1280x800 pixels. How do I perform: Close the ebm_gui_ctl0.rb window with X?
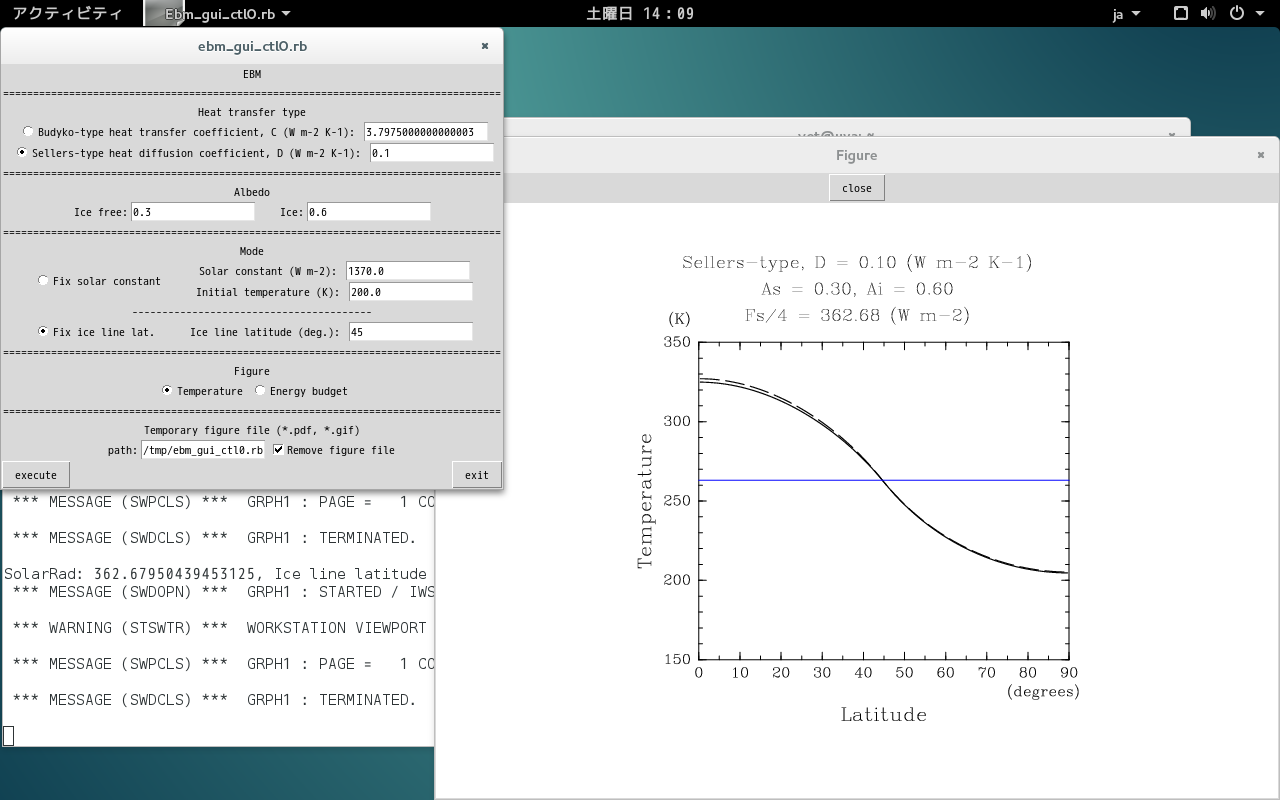coord(485,46)
